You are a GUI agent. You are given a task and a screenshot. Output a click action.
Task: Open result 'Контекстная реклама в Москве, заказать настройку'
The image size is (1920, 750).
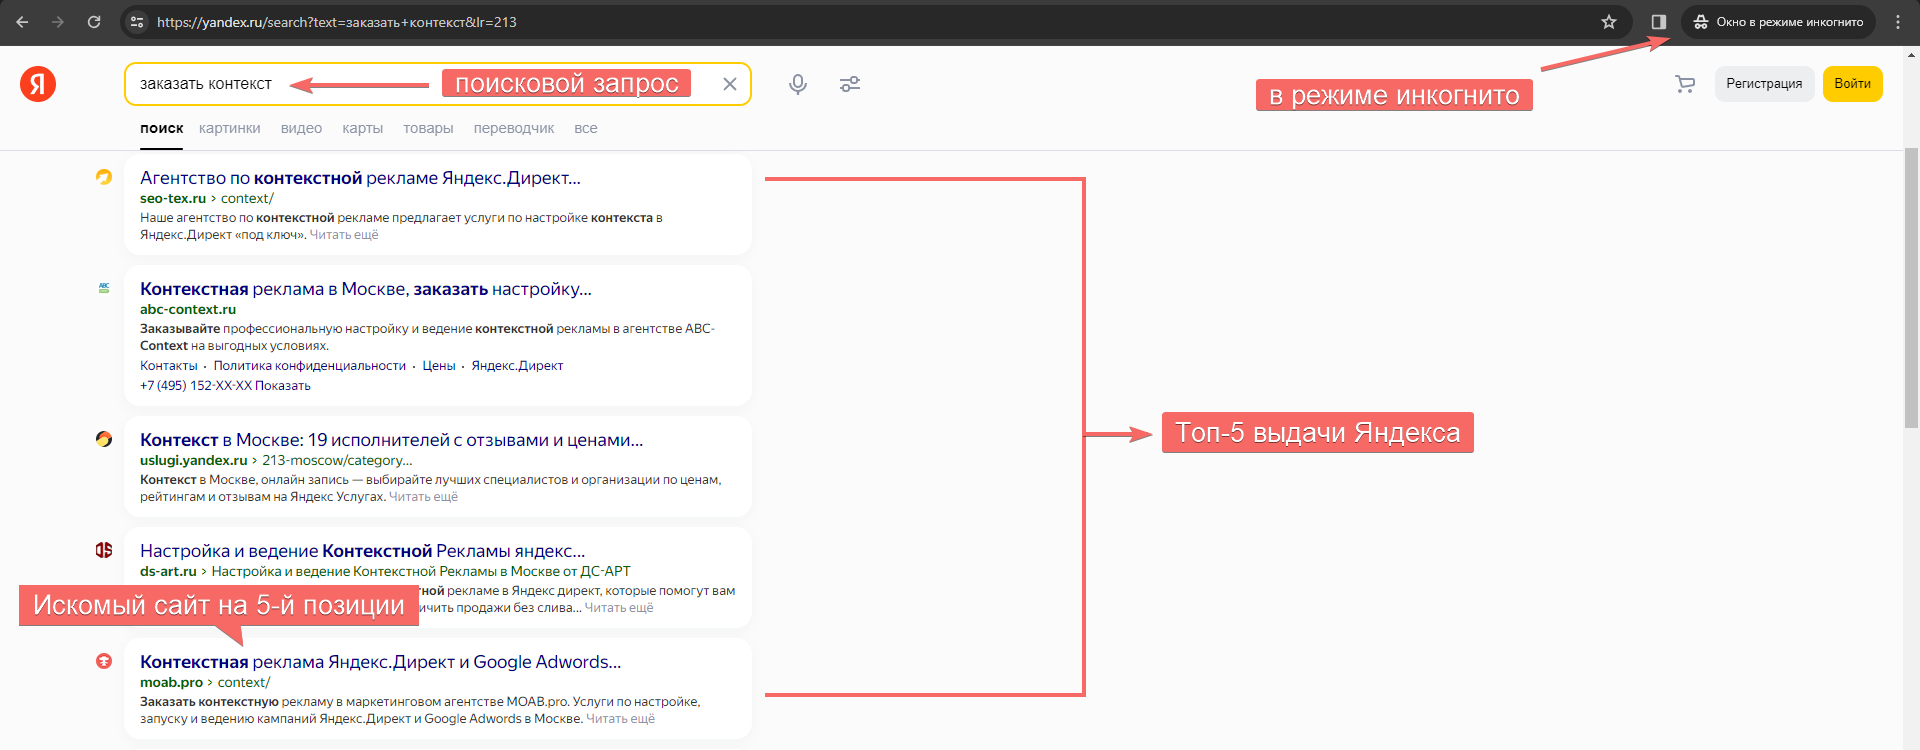(x=366, y=289)
